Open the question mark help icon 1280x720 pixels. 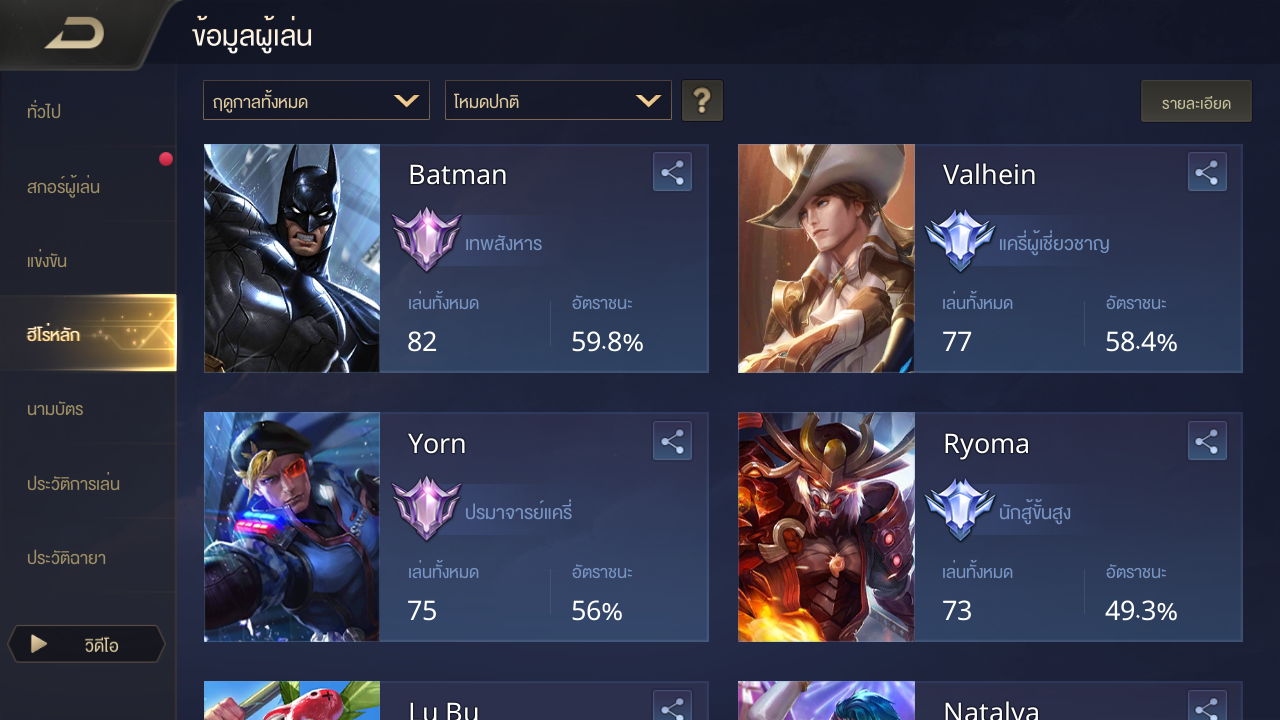coord(702,101)
